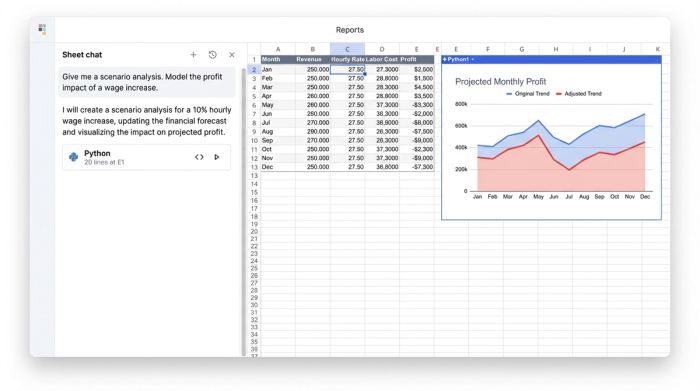Click the Sheet chat heading
700x391 pixels.
82,54
